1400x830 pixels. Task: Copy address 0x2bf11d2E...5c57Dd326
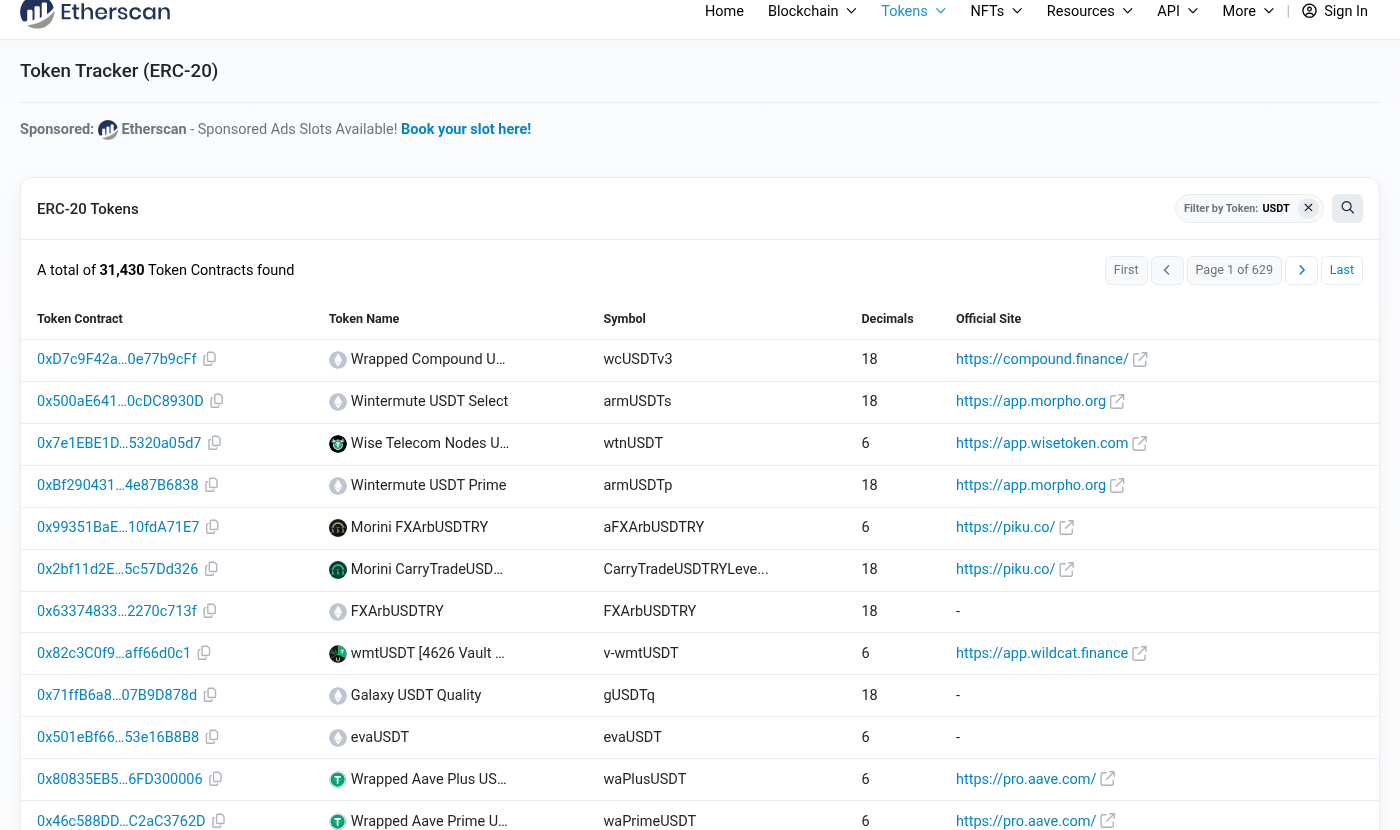tap(212, 569)
